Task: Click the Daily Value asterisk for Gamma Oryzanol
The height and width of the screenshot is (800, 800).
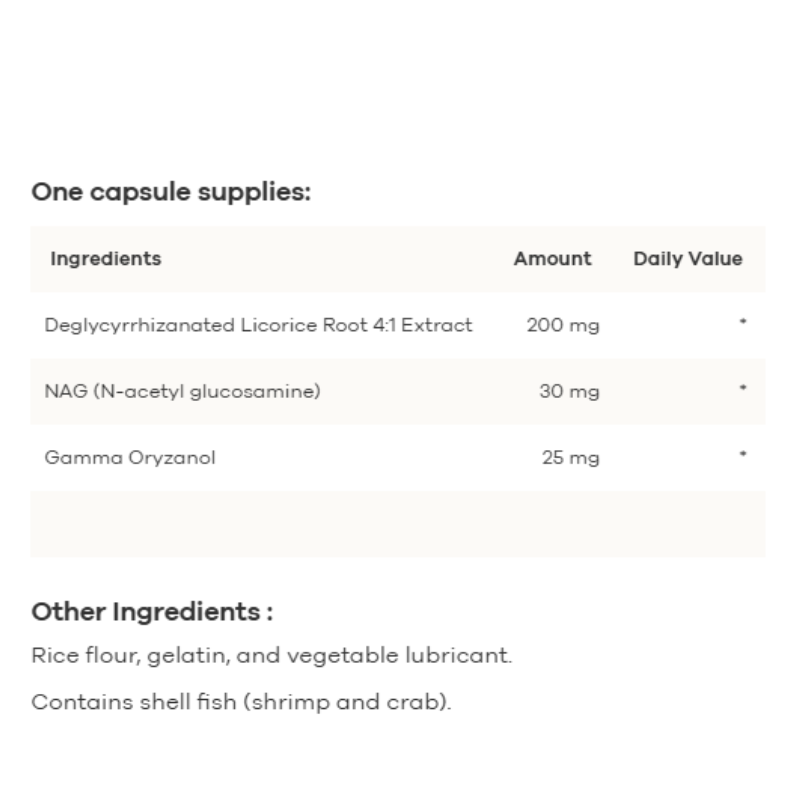Action: pyautogui.click(x=742, y=456)
